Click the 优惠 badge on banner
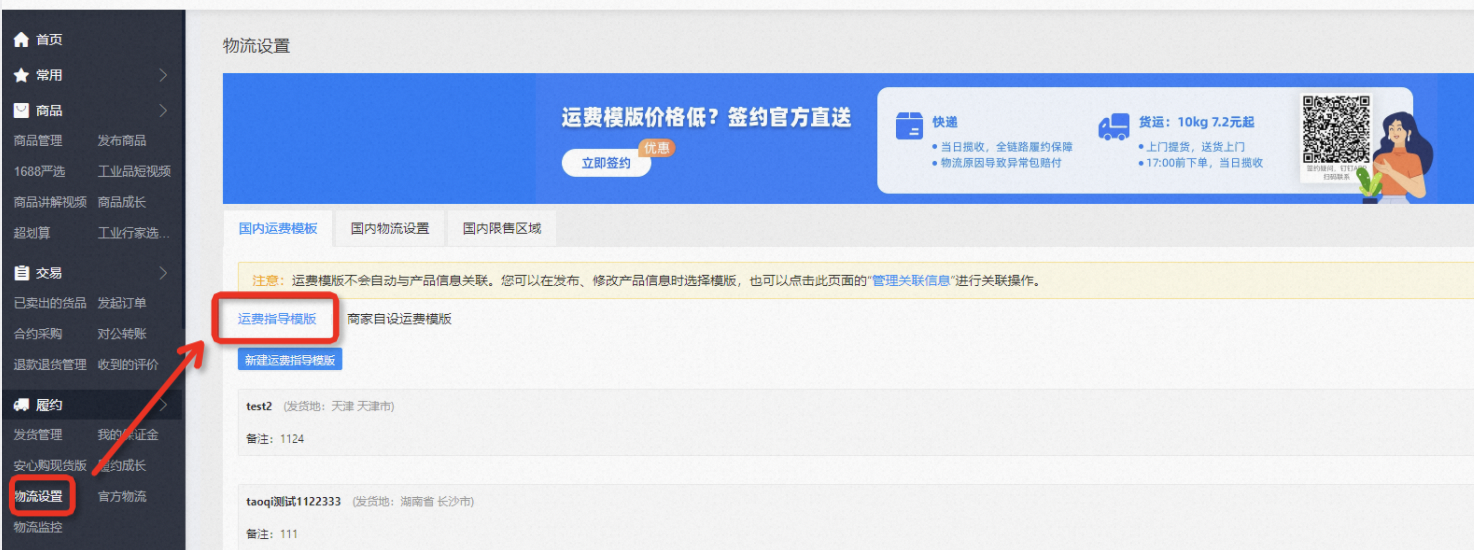 657,148
